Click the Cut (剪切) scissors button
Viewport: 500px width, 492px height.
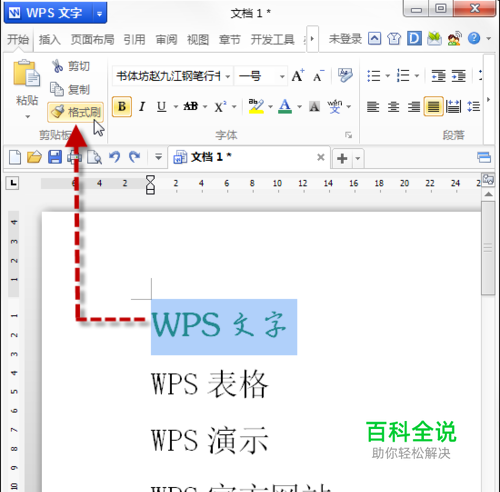tap(70, 66)
